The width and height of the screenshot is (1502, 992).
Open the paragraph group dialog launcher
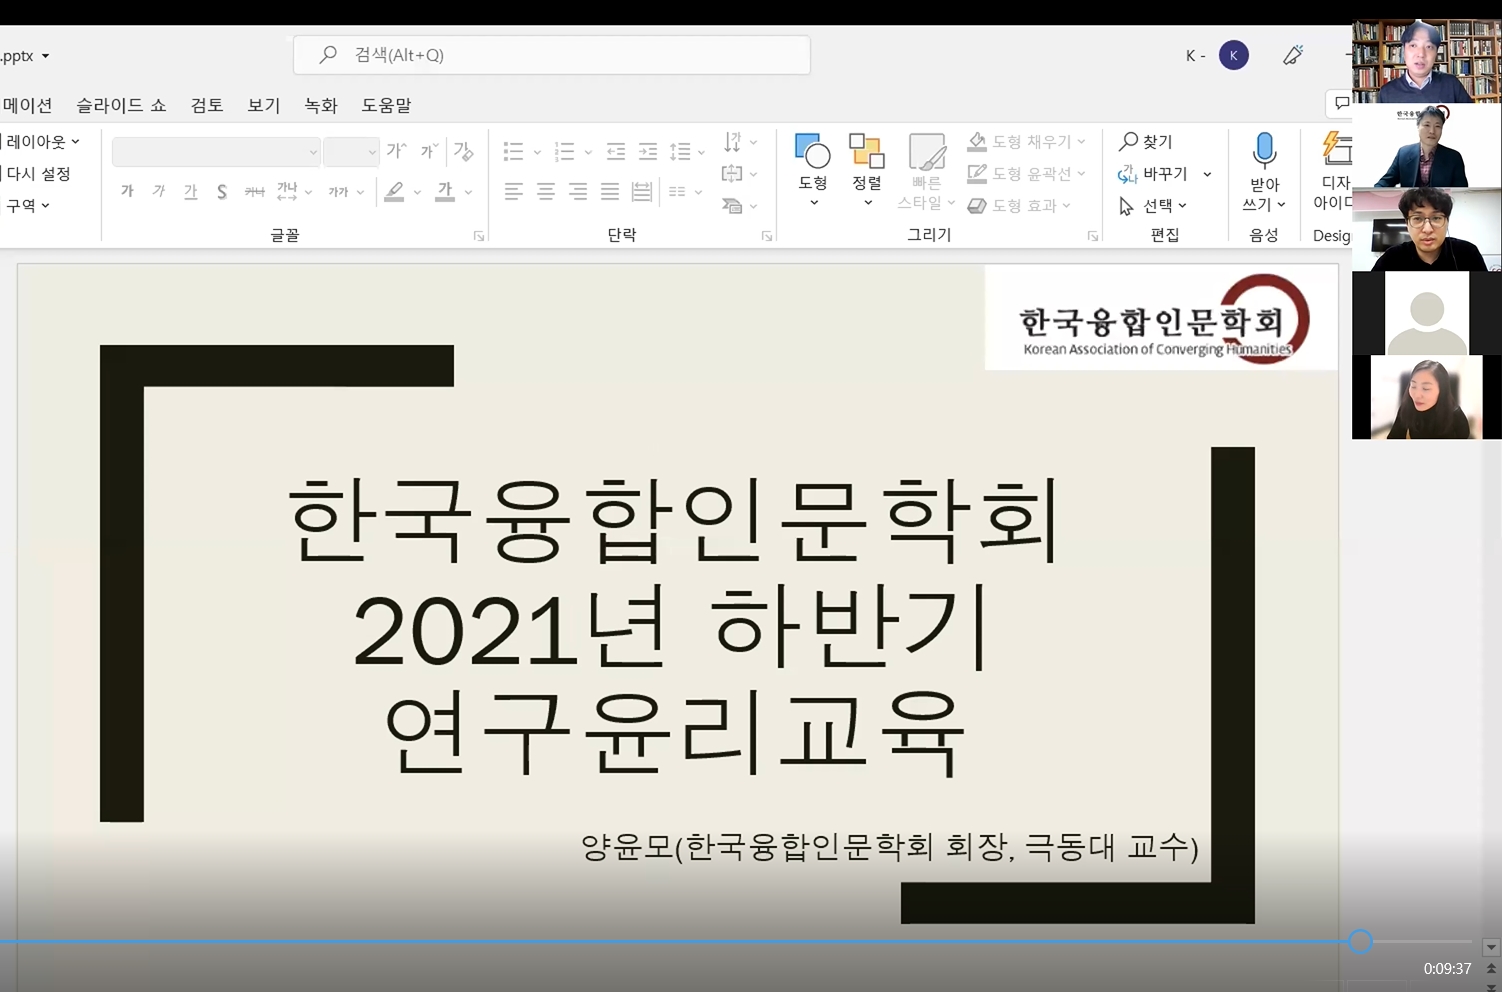pyautogui.click(x=767, y=236)
